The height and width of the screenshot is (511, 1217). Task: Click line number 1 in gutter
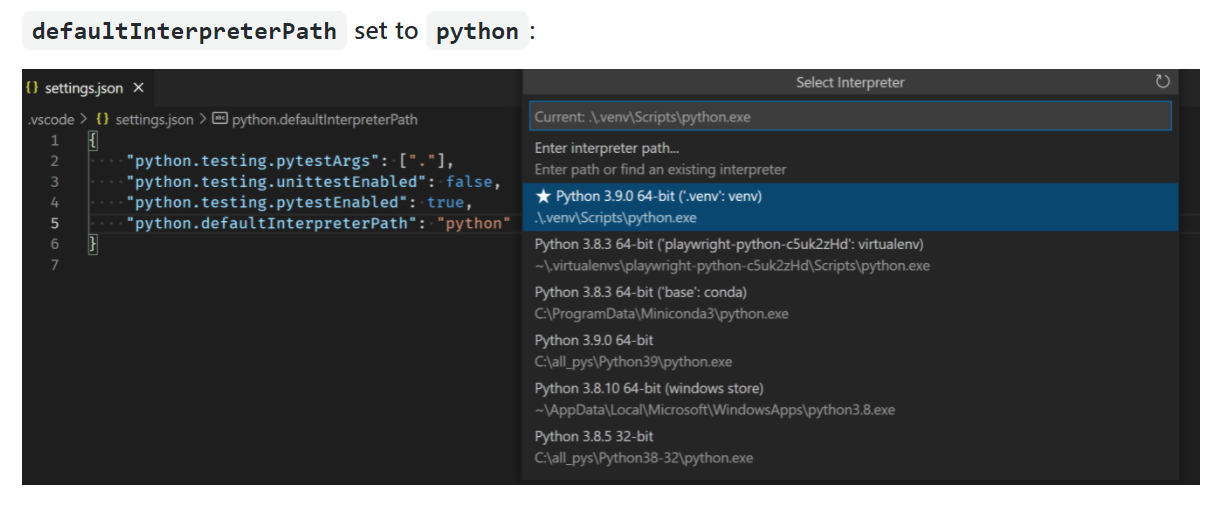pos(55,140)
